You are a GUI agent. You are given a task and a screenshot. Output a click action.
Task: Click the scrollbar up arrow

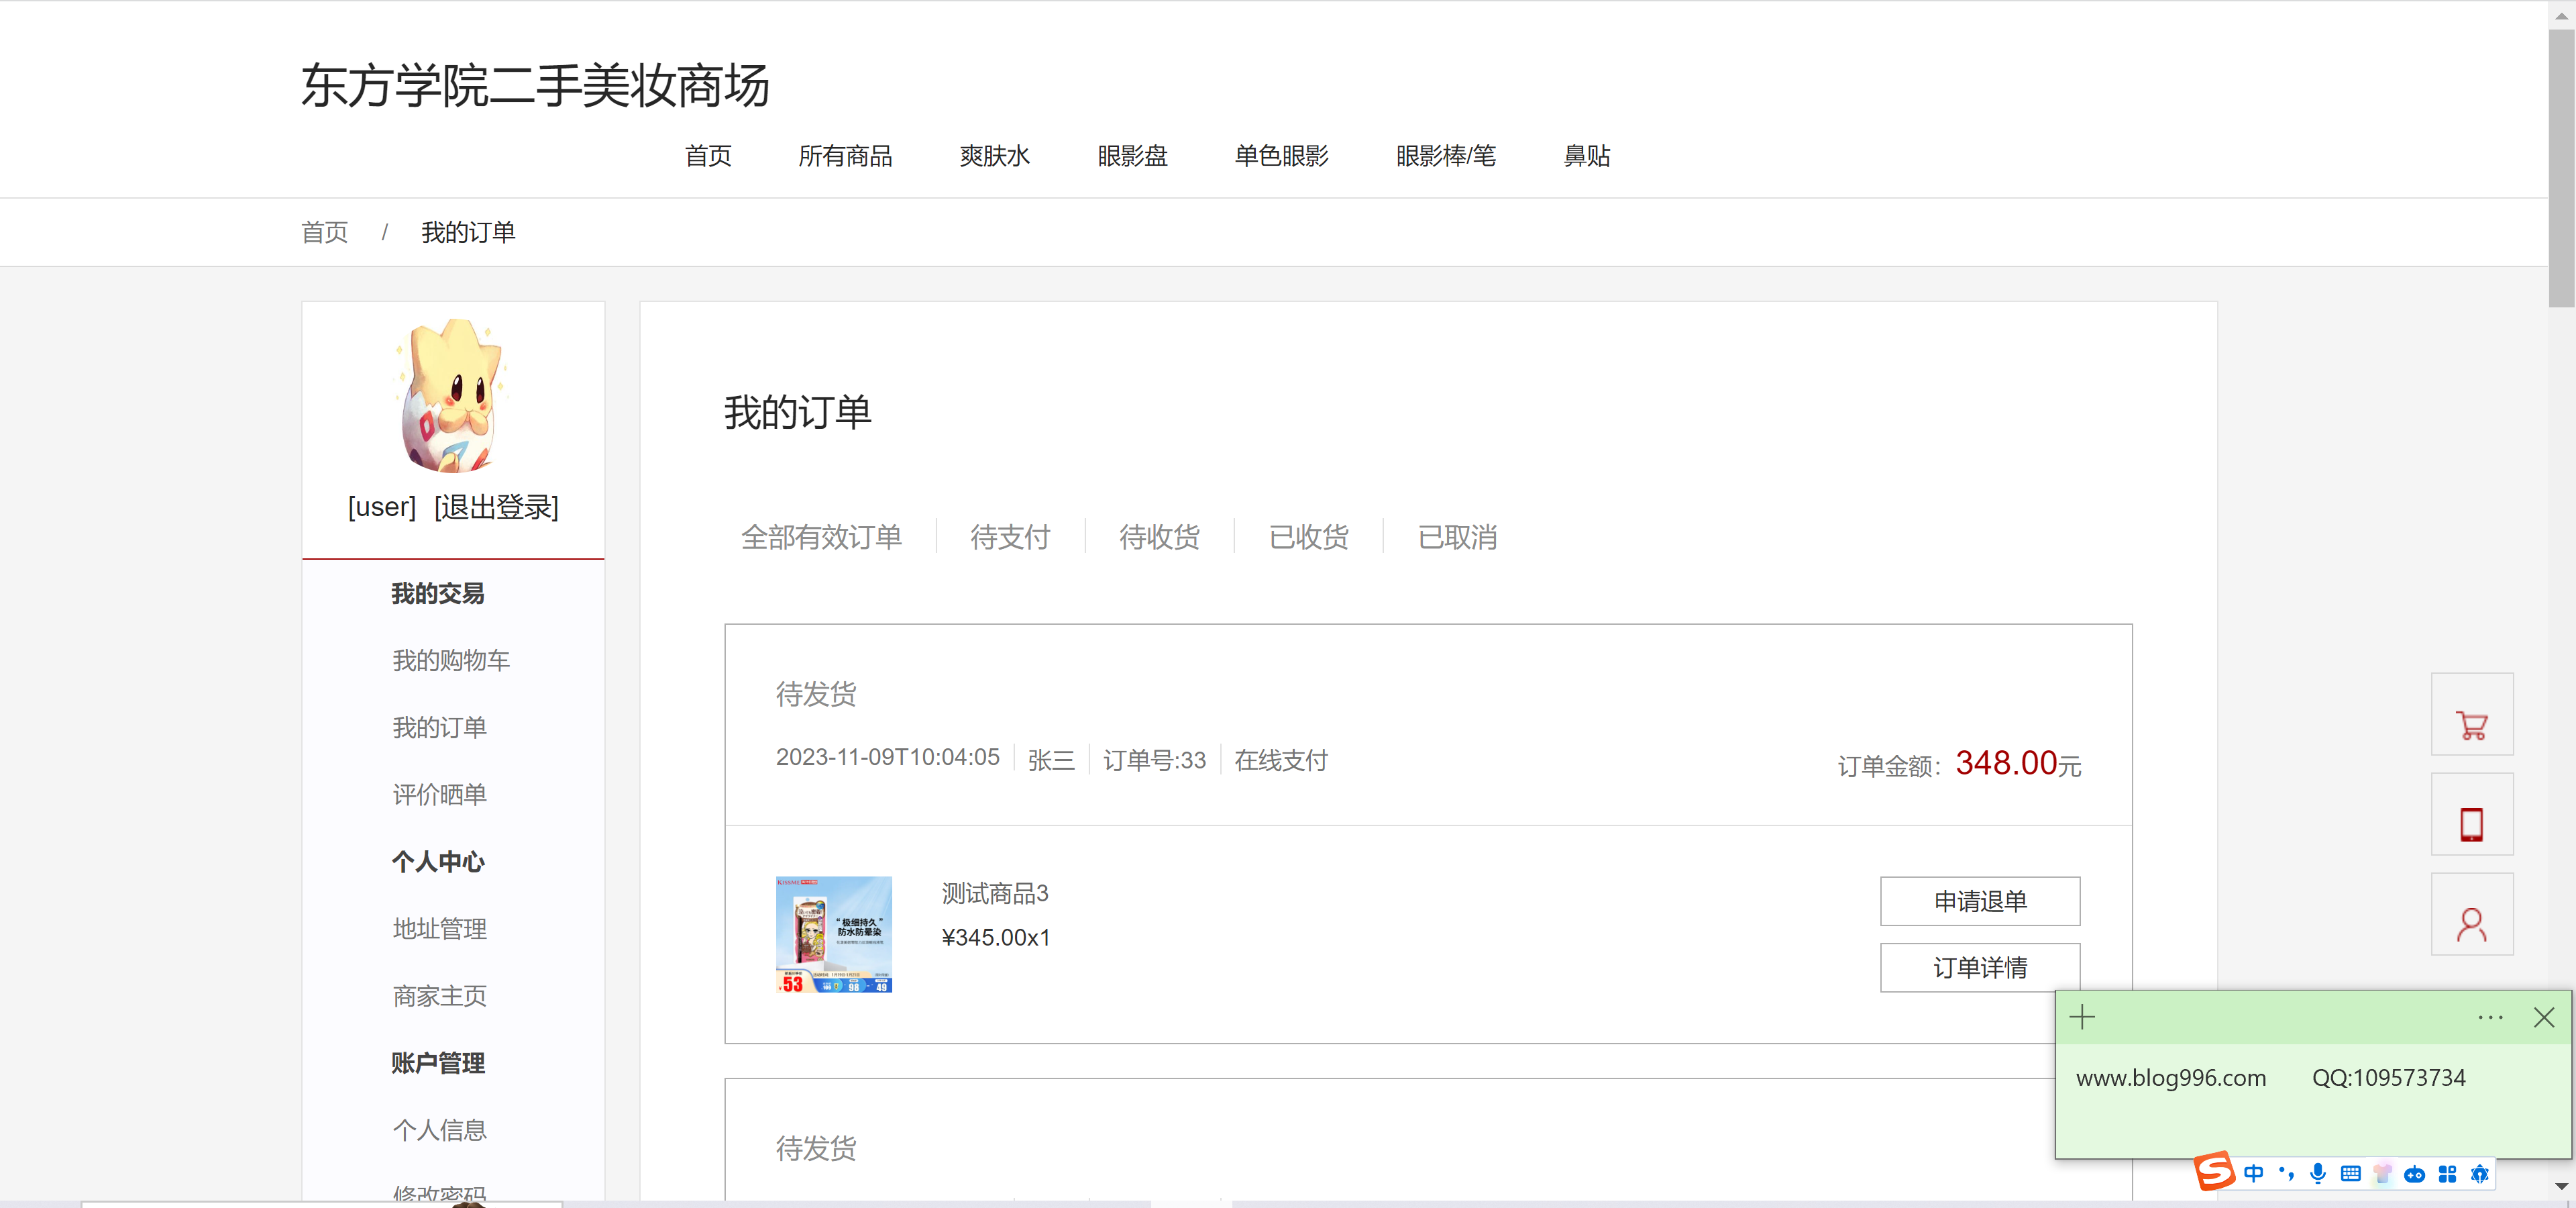[2561, 15]
